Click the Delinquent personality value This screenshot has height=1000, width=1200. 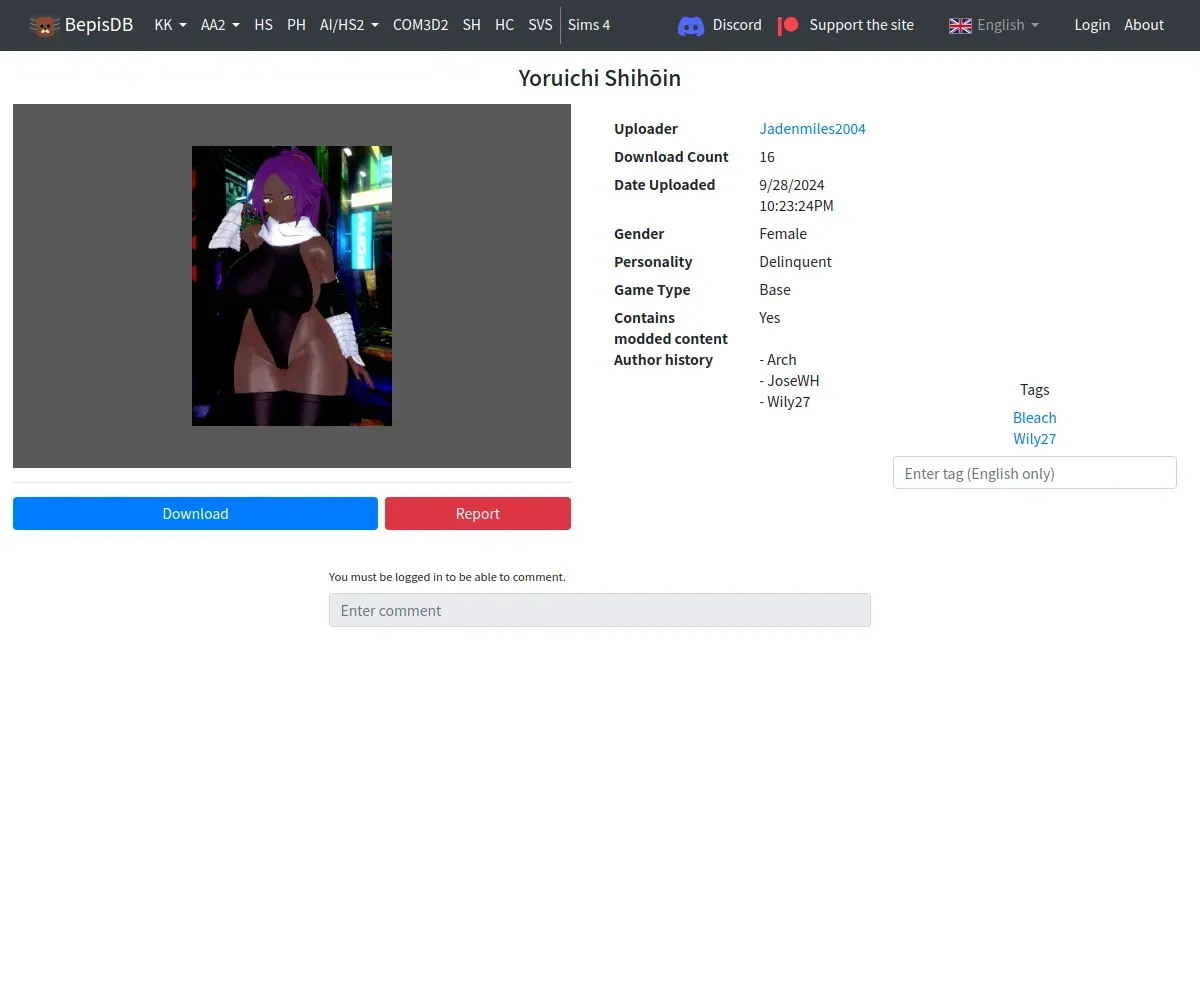pyautogui.click(x=796, y=262)
